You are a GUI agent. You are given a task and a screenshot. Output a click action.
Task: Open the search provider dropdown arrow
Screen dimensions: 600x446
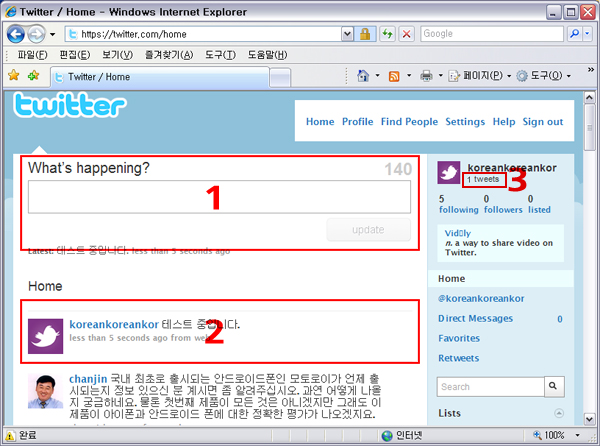(587, 34)
